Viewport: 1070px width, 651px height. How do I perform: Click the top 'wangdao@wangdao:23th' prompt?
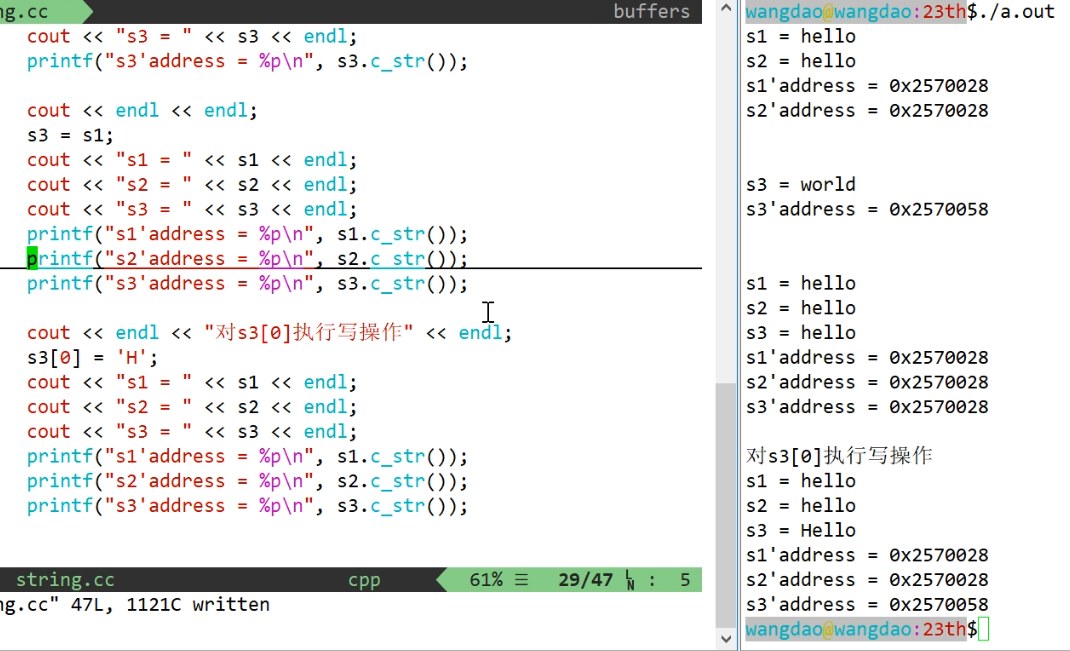pos(856,11)
